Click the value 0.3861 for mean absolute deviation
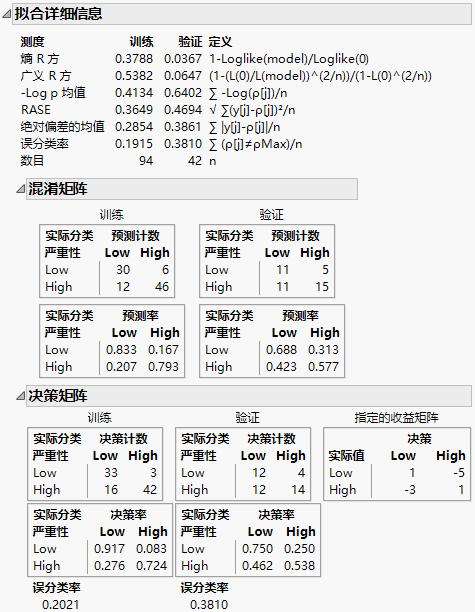Screen dimensions: 475x612 pyautogui.click(x=183, y=127)
